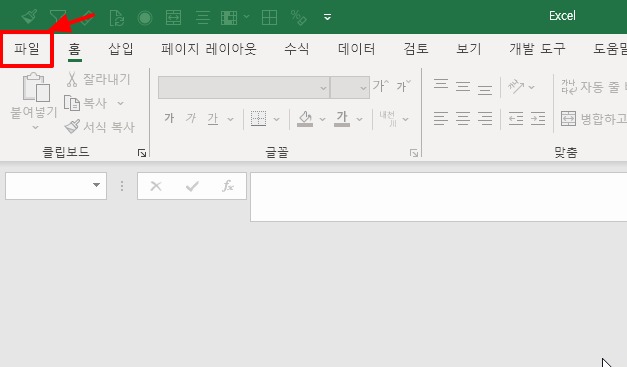Click the record macro circle icon
The height and width of the screenshot is (367, 627).
(x=145, y=18)
